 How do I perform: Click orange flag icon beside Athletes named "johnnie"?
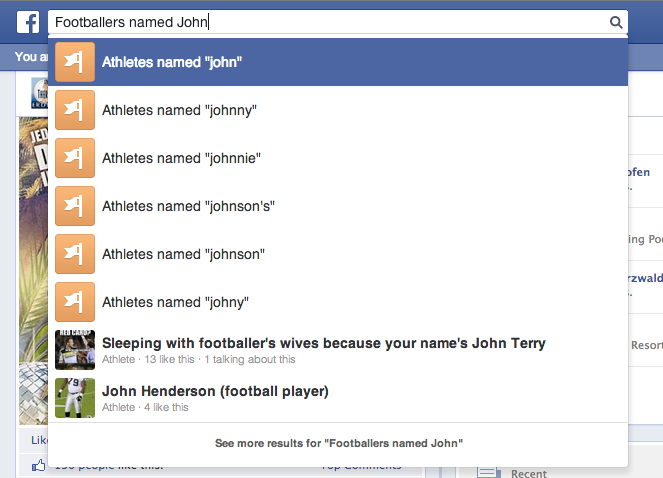(75, 158)
